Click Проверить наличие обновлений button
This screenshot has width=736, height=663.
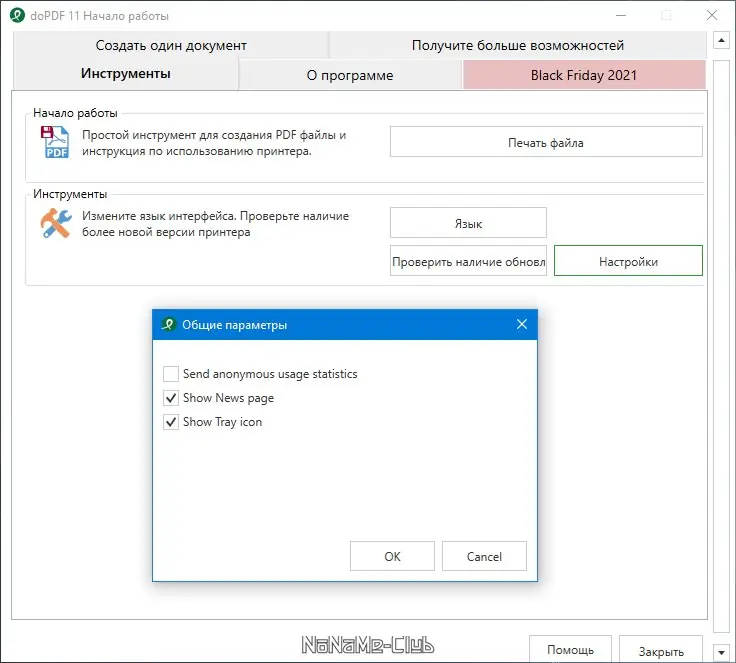(468, 261)
